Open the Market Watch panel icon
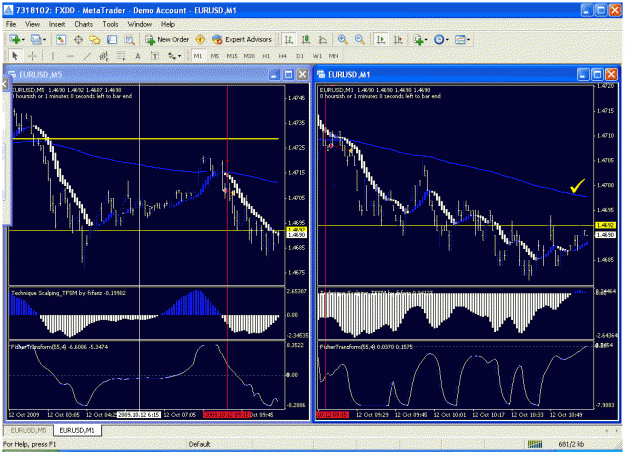 click(x=61, y=39)
